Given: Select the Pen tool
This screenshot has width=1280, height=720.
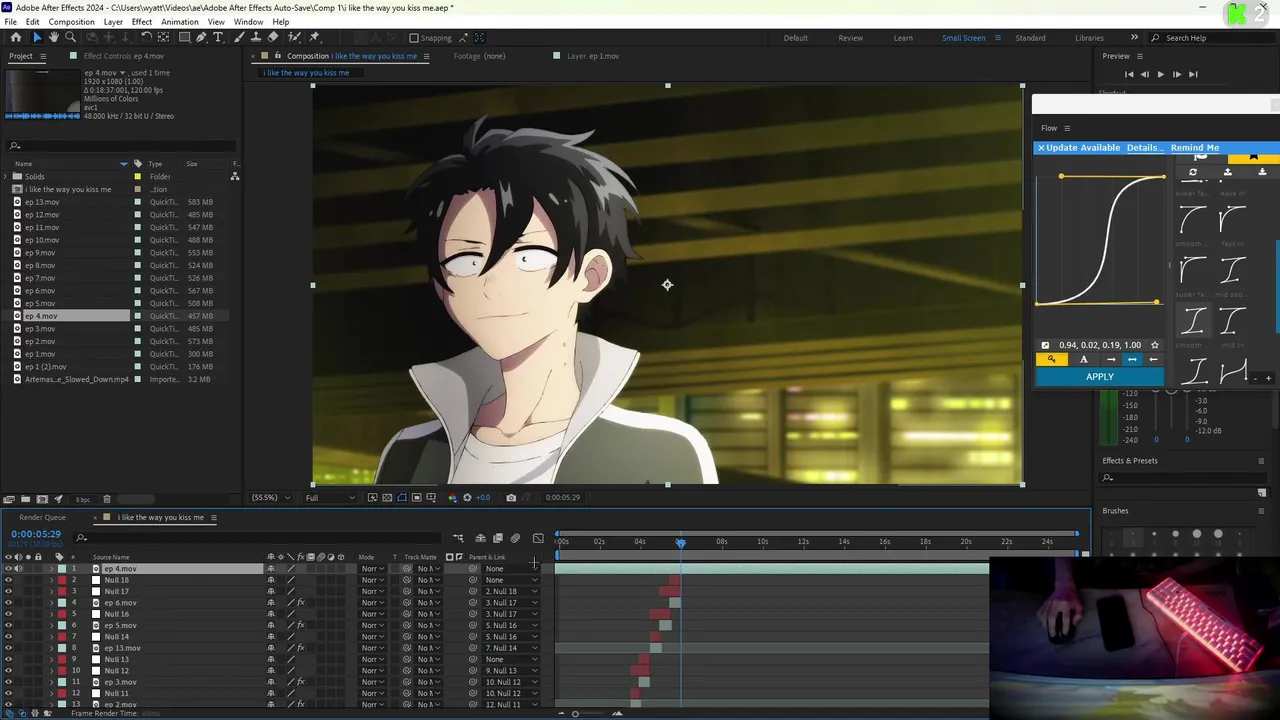Looking at the screenshot, I should point(201,37).
